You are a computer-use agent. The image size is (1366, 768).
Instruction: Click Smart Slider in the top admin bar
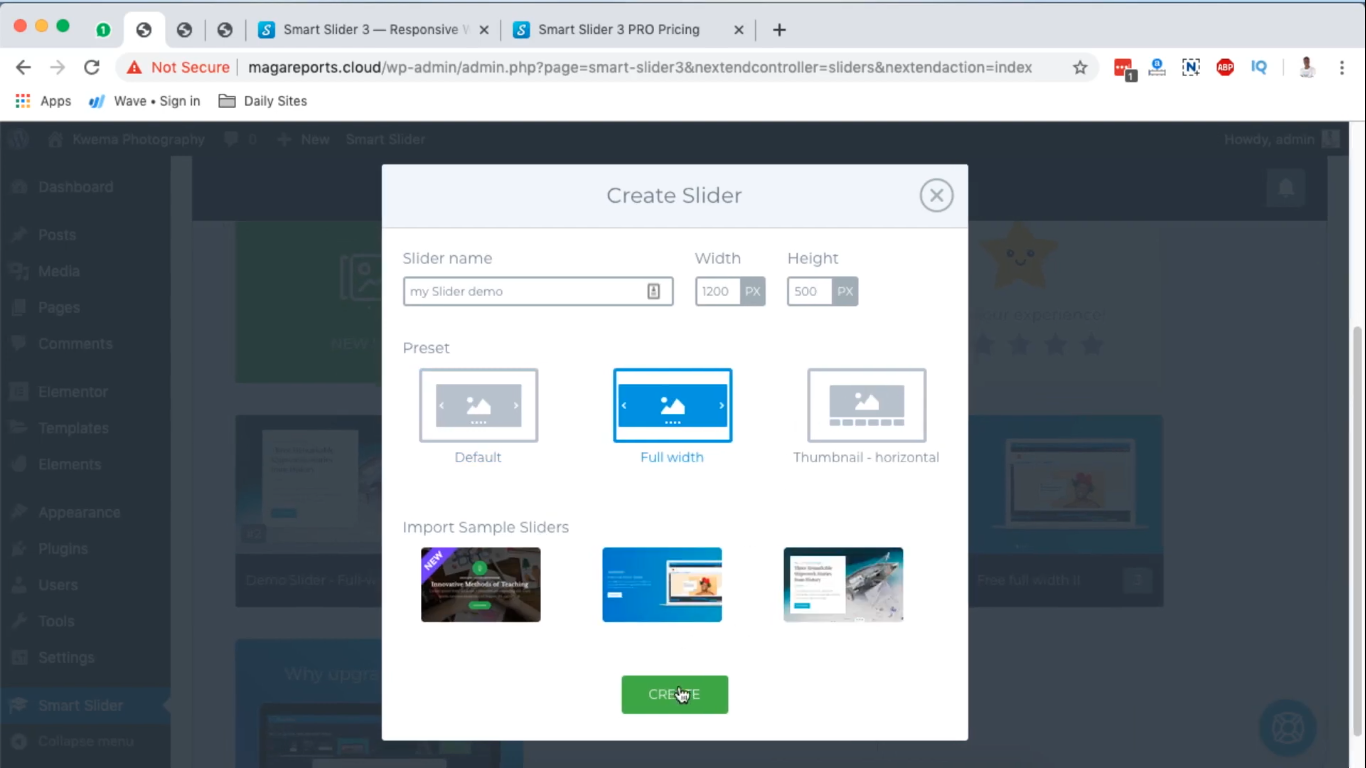pyautogui.click(x=385, y=139)
